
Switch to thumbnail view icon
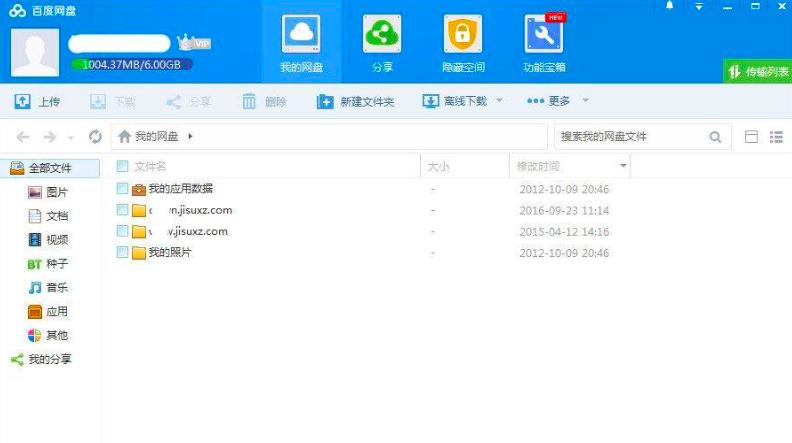751,137
